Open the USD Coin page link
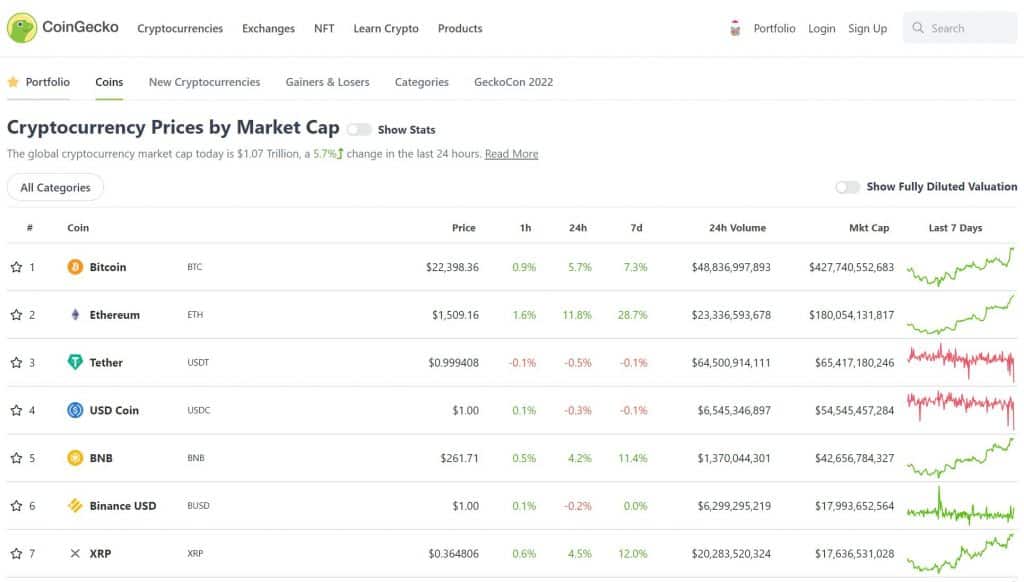Screen dimensions: 1024x582 [114, 410]
